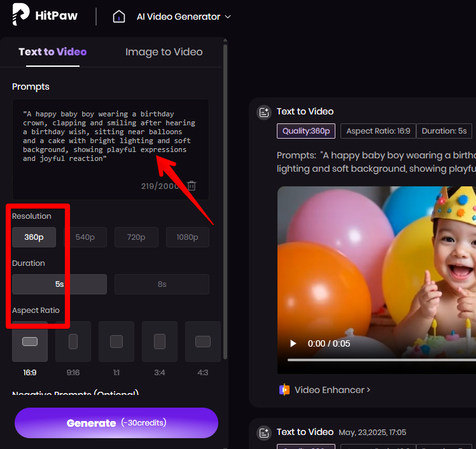This screenshot has height=449, width=476.
Task: Click the Prompts heading
Action: (31, 87)
